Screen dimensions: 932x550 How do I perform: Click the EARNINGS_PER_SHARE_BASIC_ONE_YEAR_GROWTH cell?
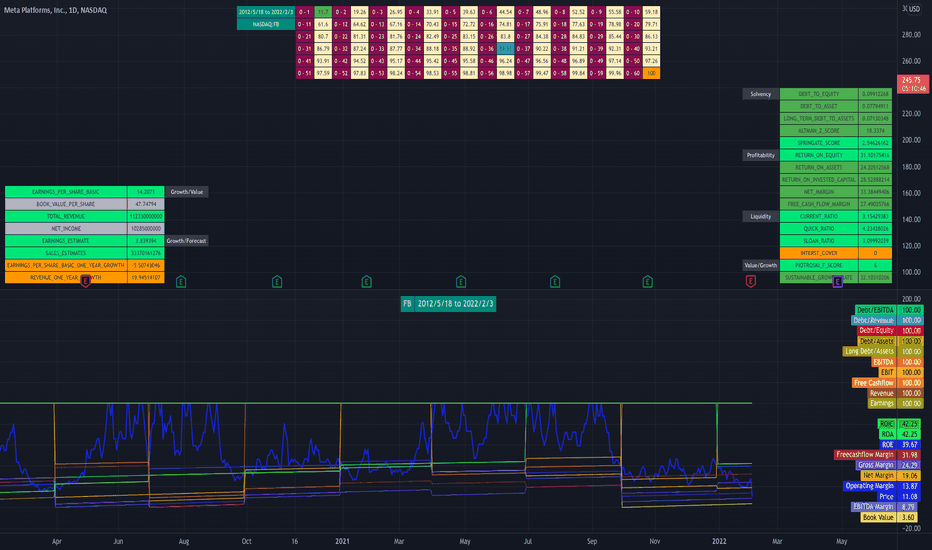[x=66, y=265]
